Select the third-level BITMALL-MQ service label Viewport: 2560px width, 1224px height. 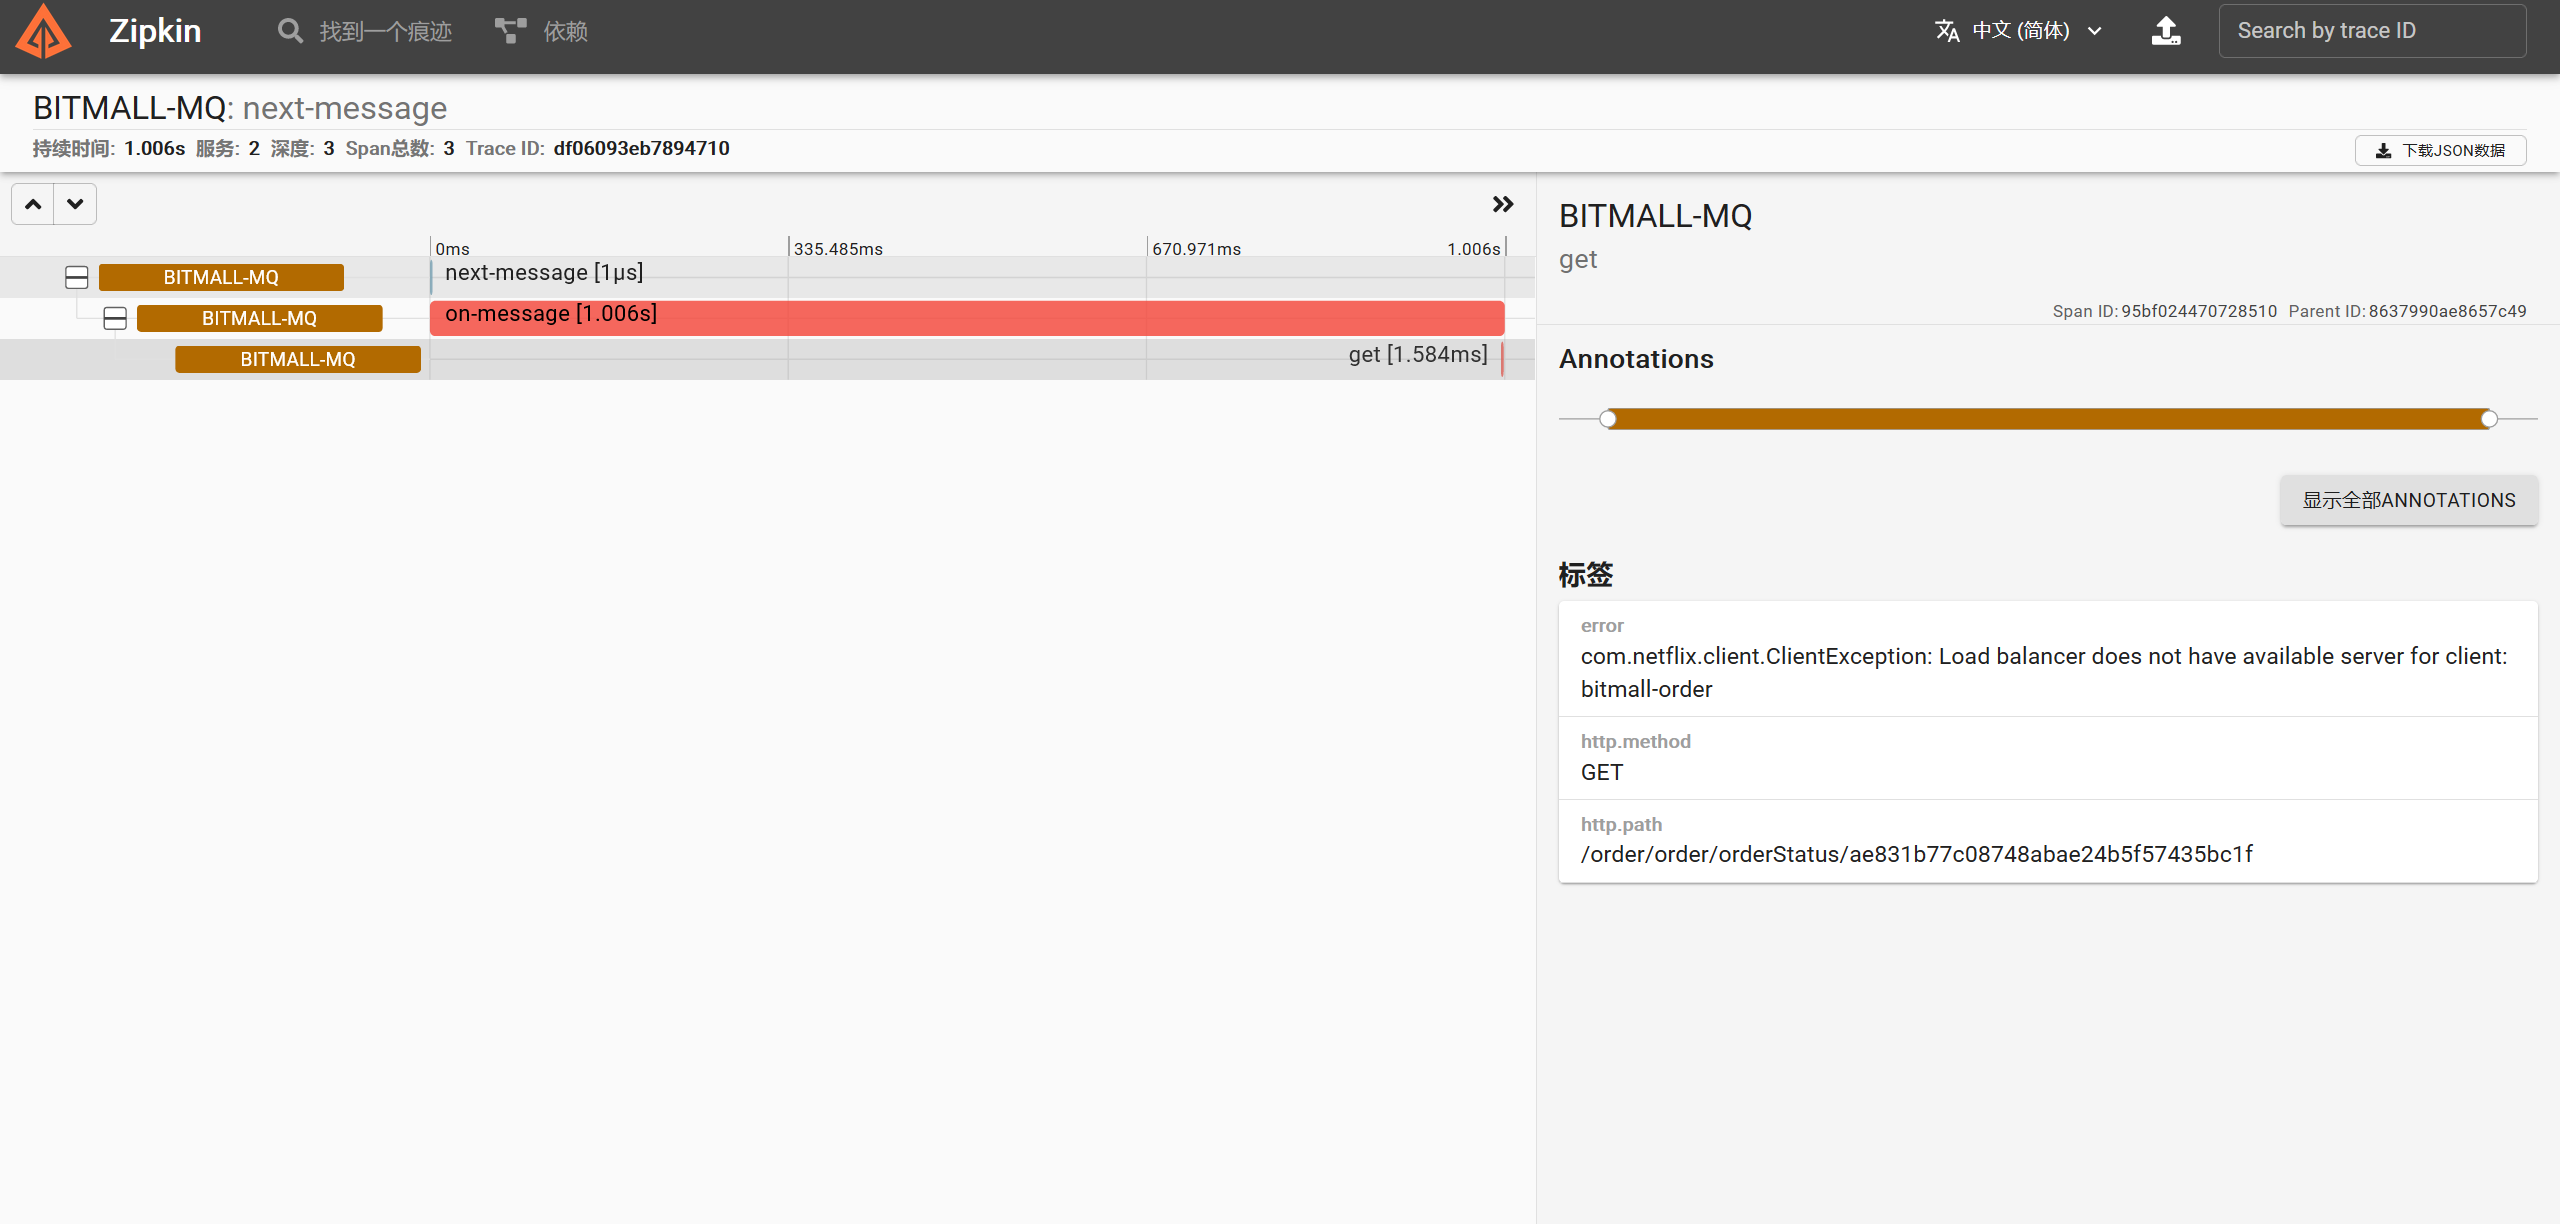[298, 359]
